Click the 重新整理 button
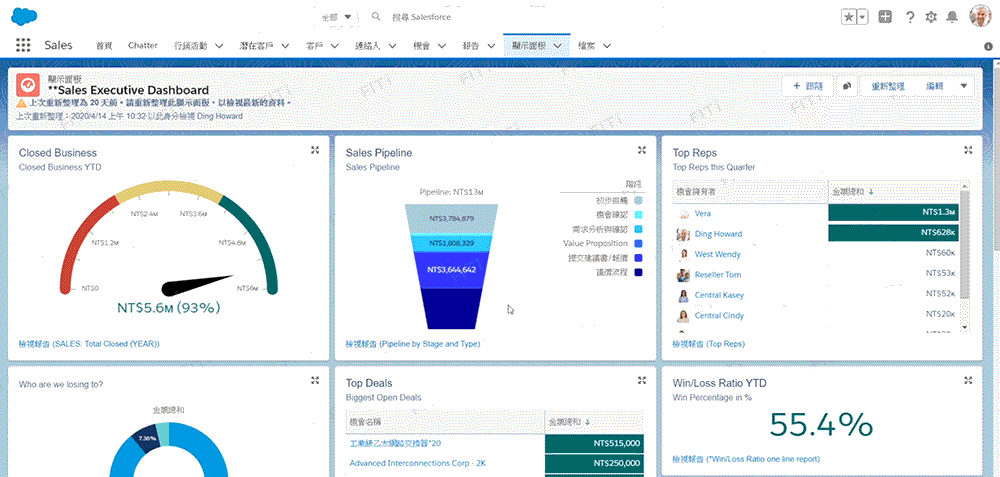The height and width of the screenshot is (477, 1000). [887, 86]
